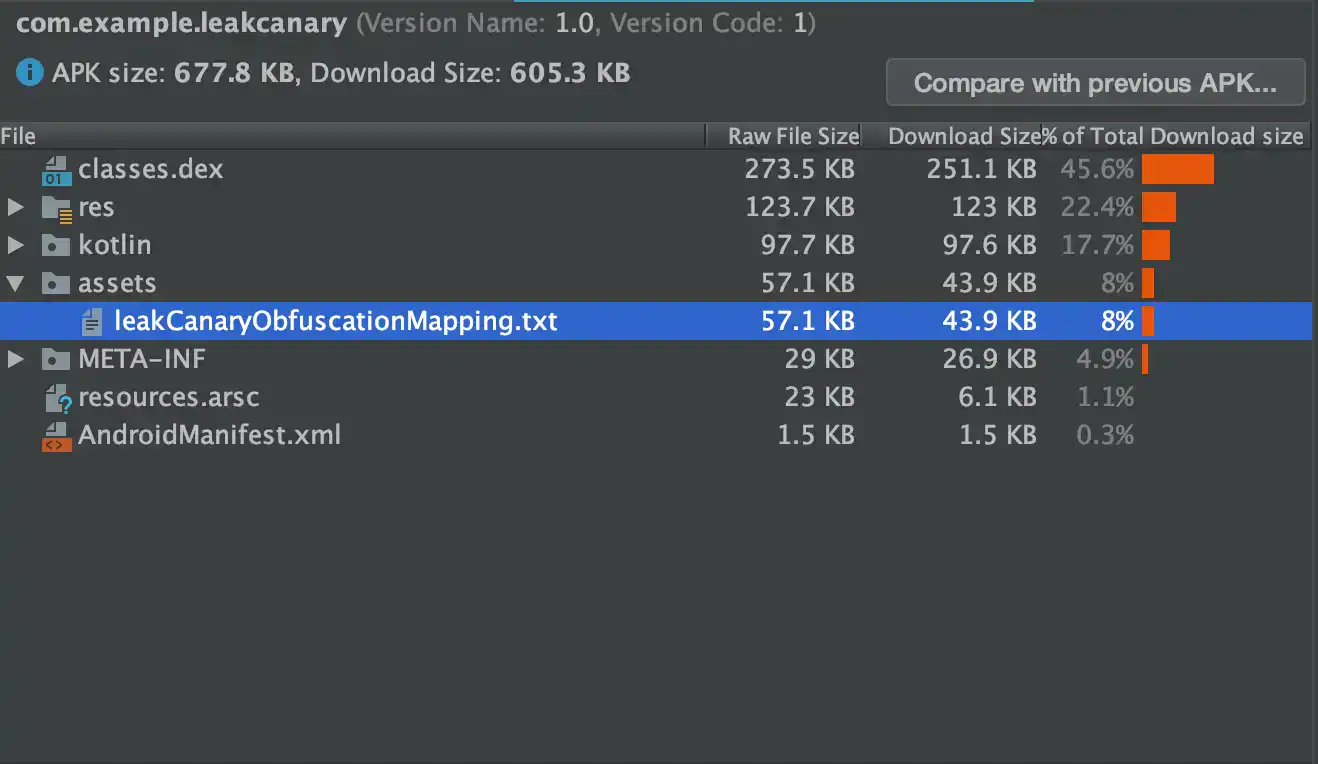Image resolution: width=1318 pixels, height=764 pixels.
Task: Click the resources.arsc file icon
Action: click(x=58, y=398)
